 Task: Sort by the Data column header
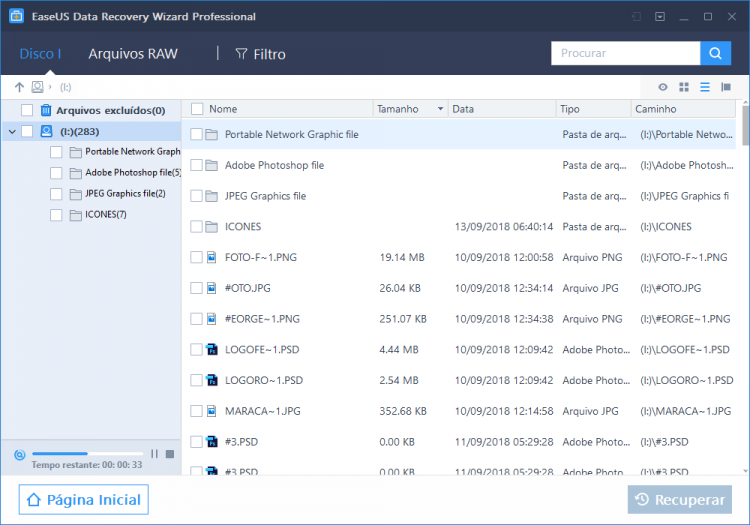point(502,109)
